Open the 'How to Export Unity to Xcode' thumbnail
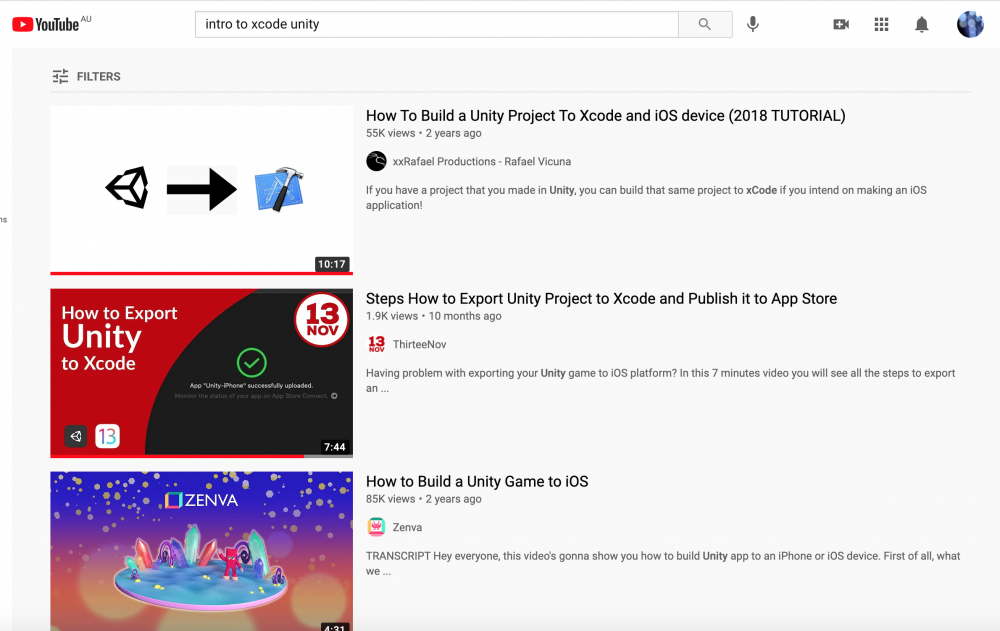The width and height of the screenshot is (1000, 631). tap(202, 373)
